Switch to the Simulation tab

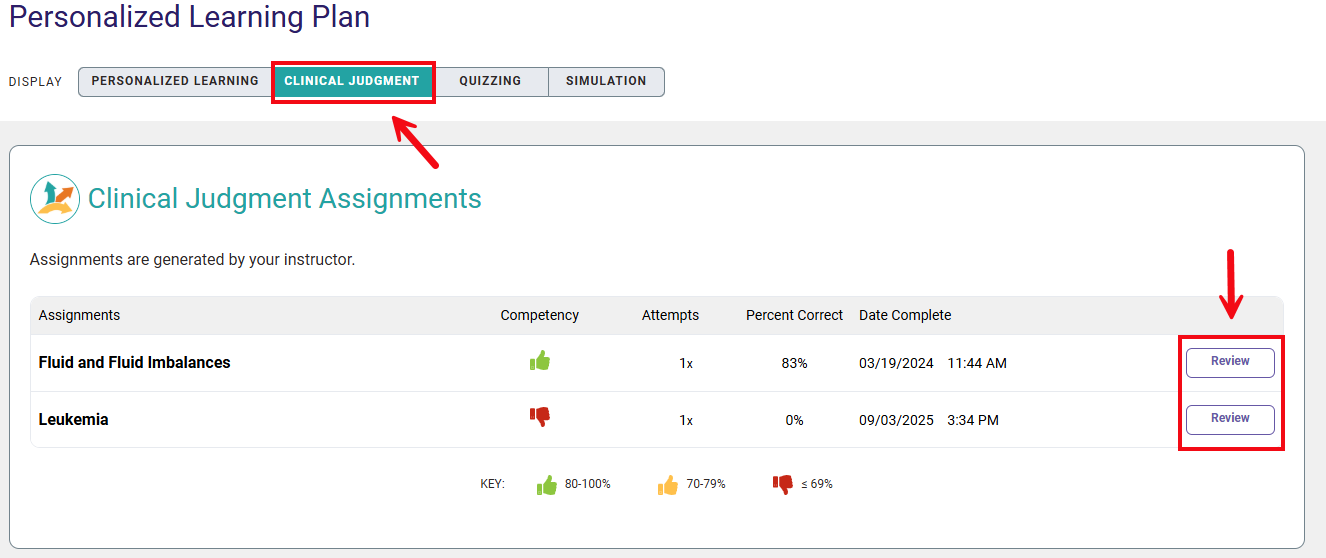click(606, 82)
